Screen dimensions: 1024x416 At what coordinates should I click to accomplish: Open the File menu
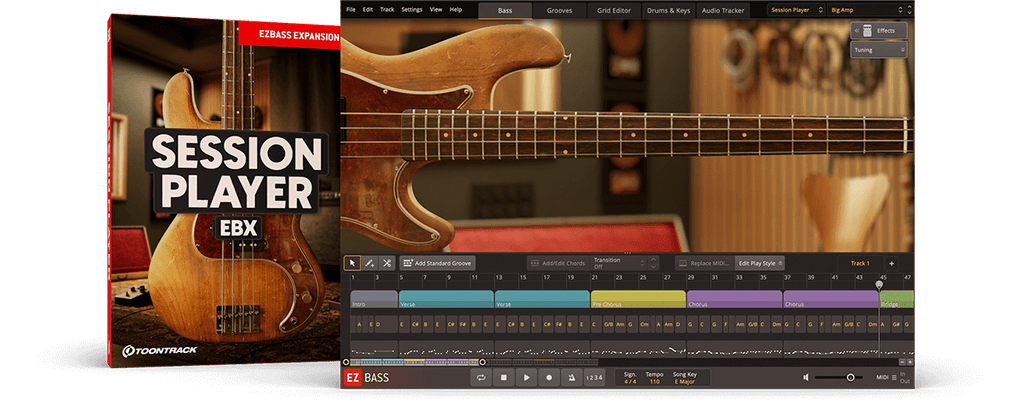[x=351, y=10]
